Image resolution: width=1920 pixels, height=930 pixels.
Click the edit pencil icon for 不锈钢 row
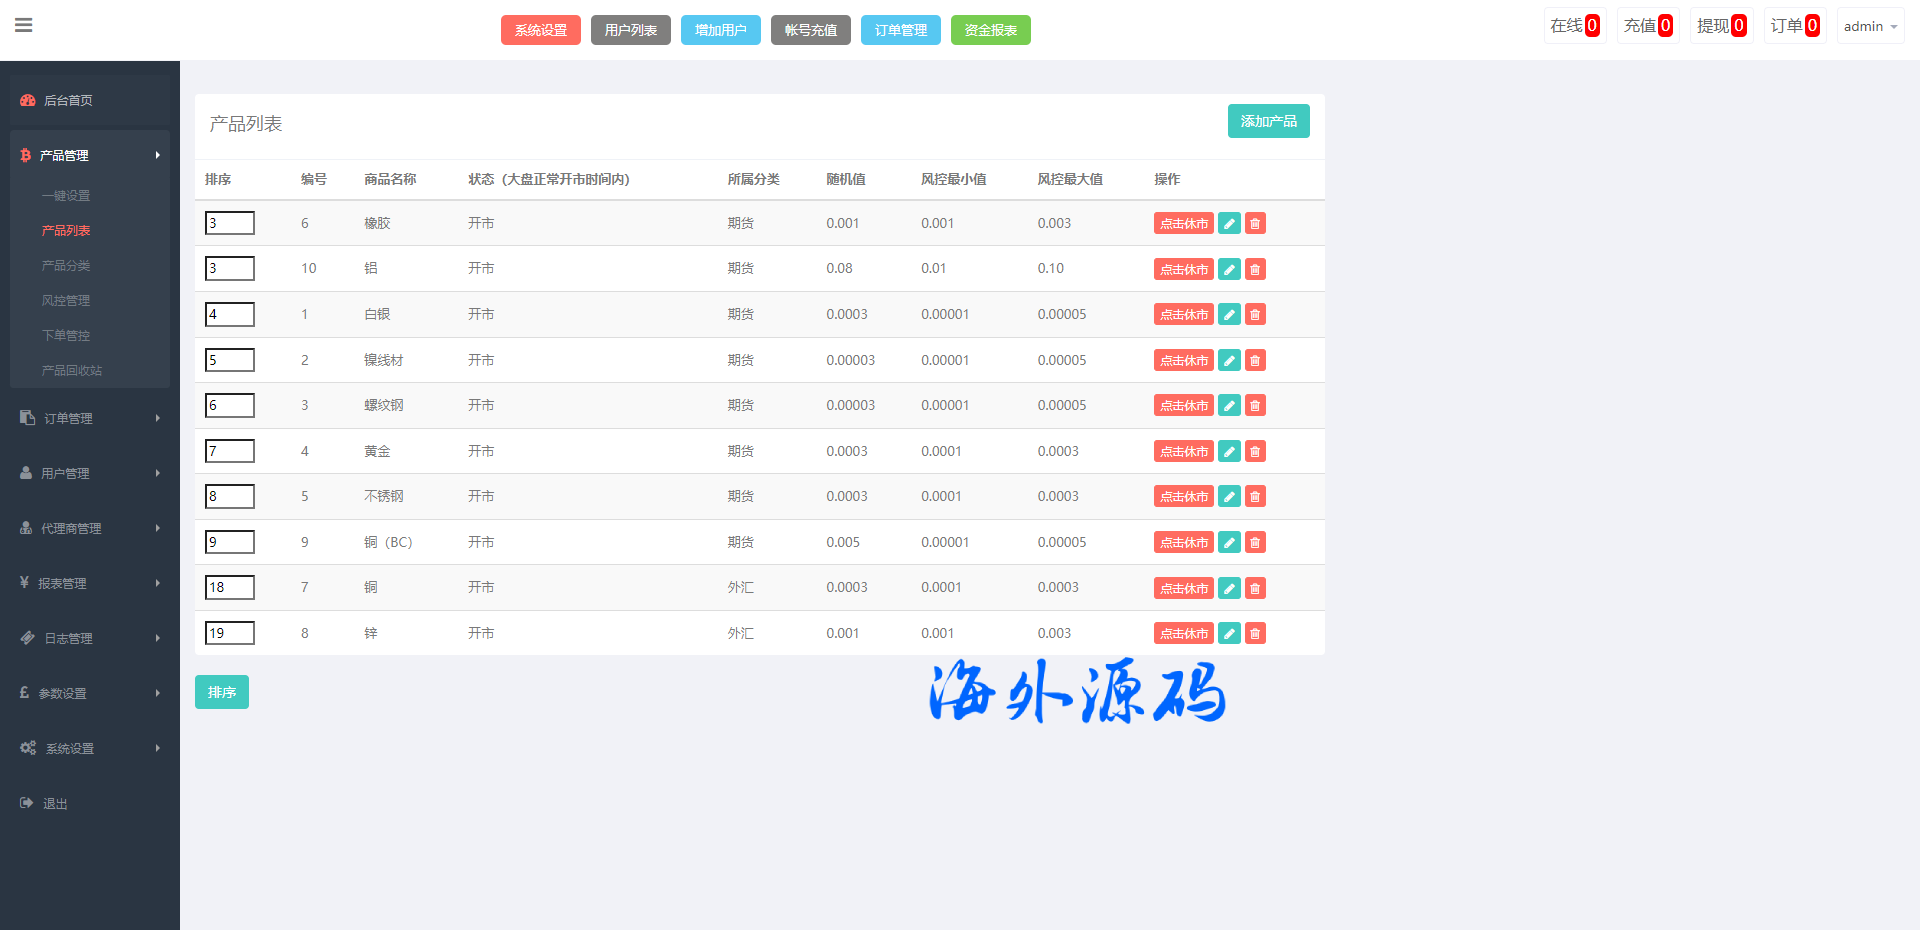pyautogui.click(x=1229, y=497)
